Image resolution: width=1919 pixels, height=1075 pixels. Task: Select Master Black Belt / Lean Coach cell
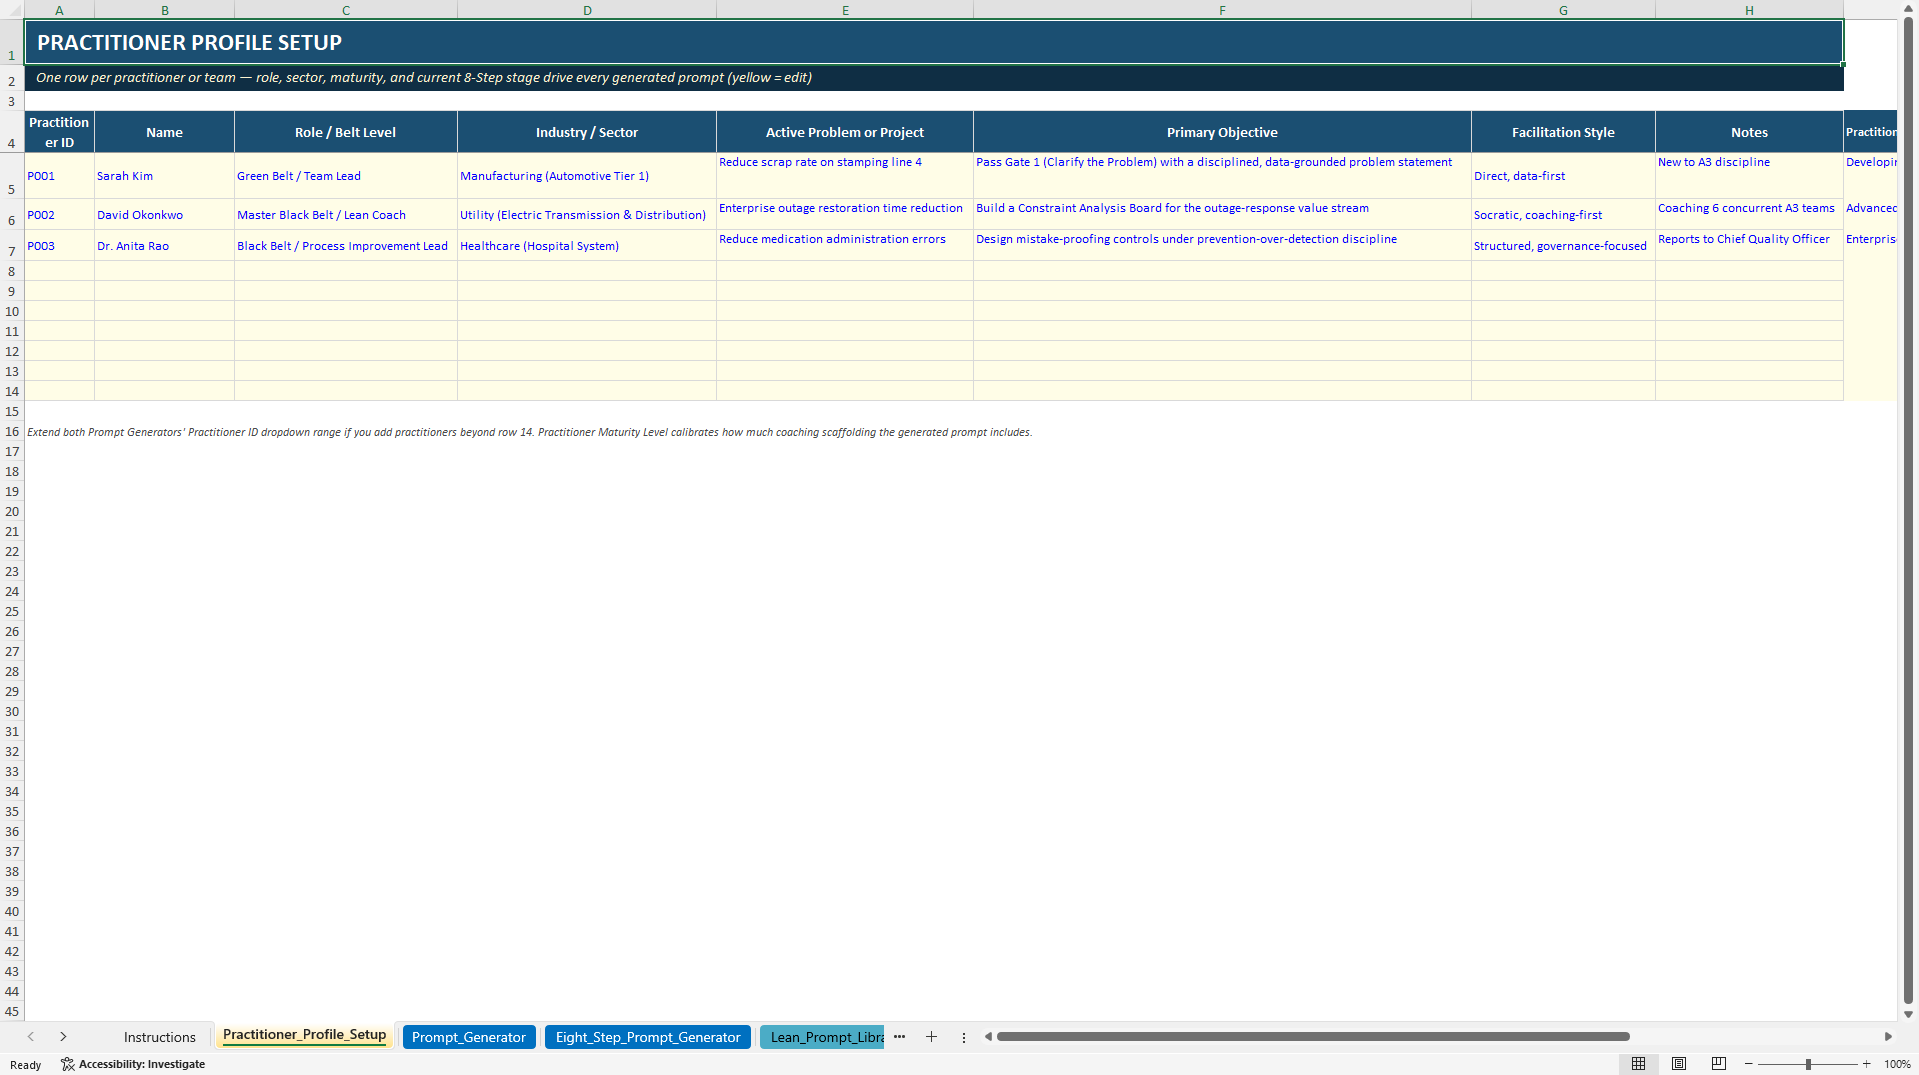345,215
